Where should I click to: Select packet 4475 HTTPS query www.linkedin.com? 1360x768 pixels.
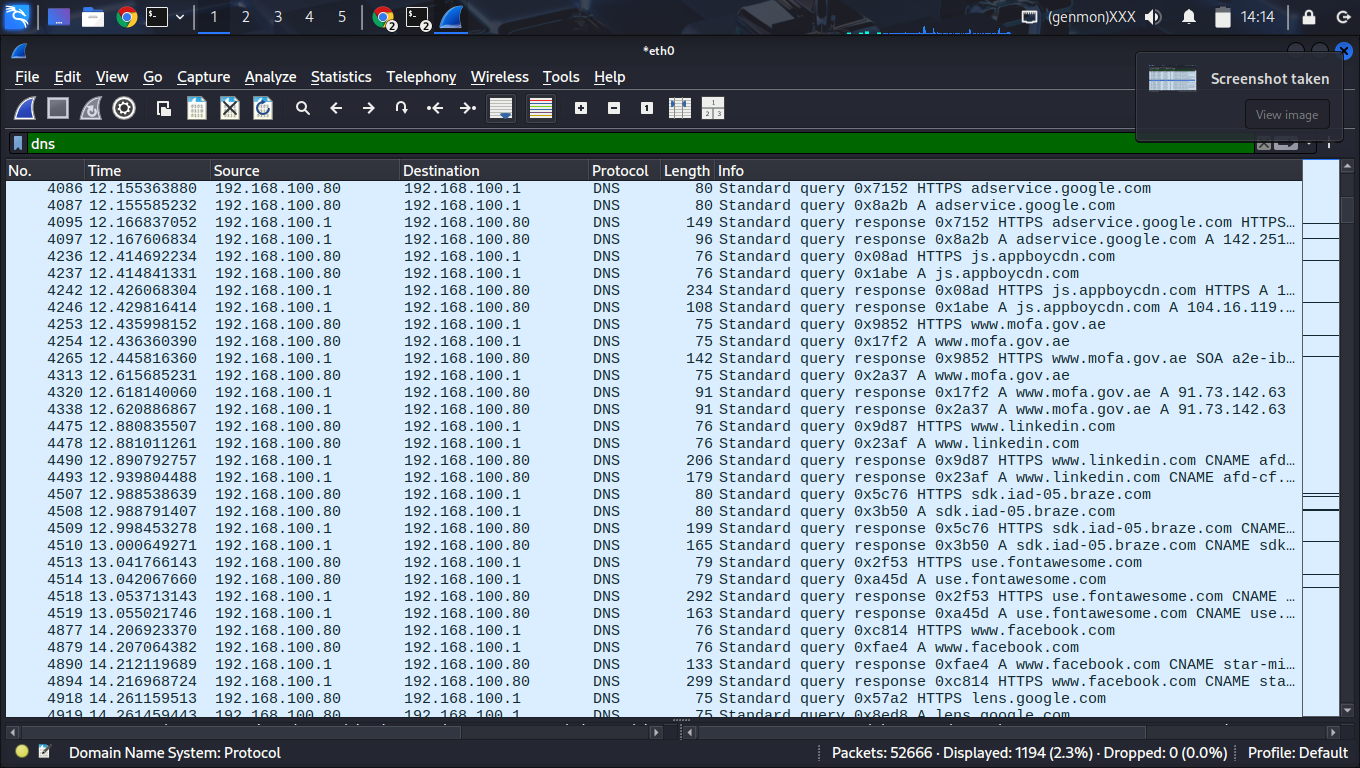(654, 427)
